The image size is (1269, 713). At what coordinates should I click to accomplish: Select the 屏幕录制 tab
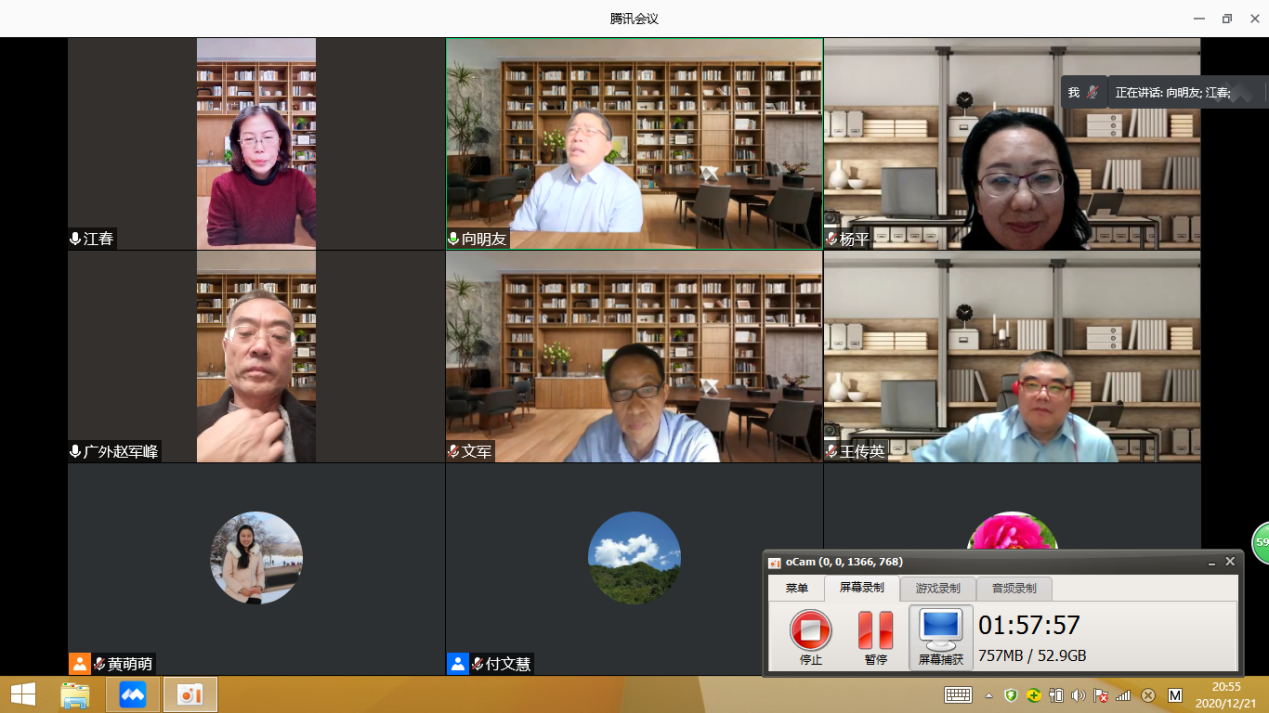coord(861,588)
